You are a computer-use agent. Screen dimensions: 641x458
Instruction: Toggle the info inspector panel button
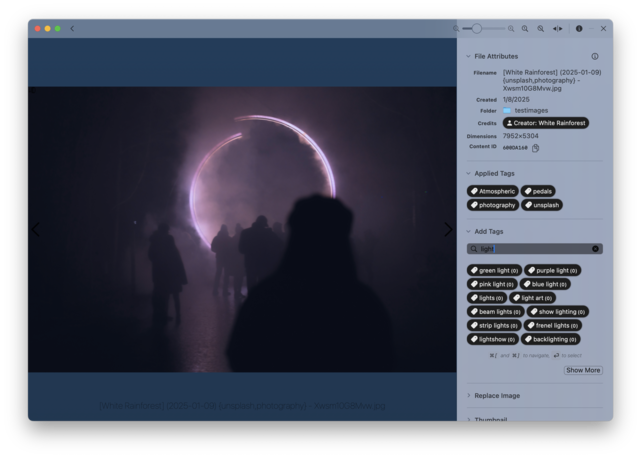(x=579, y=29)
